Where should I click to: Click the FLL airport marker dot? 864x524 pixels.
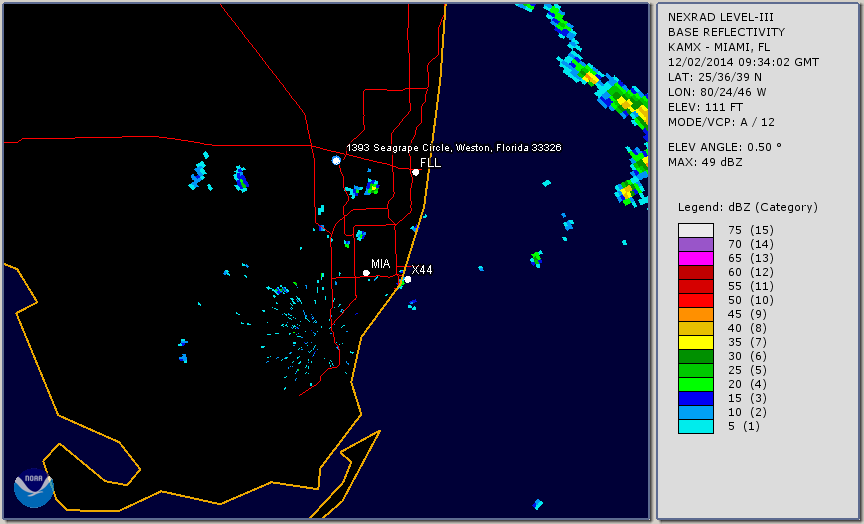(415, 172)
